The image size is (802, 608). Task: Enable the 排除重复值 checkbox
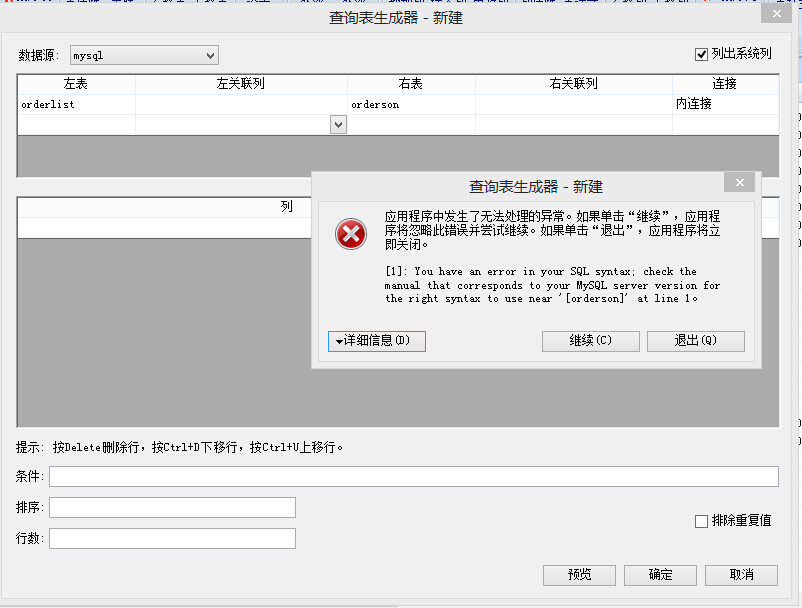(702, 521)
